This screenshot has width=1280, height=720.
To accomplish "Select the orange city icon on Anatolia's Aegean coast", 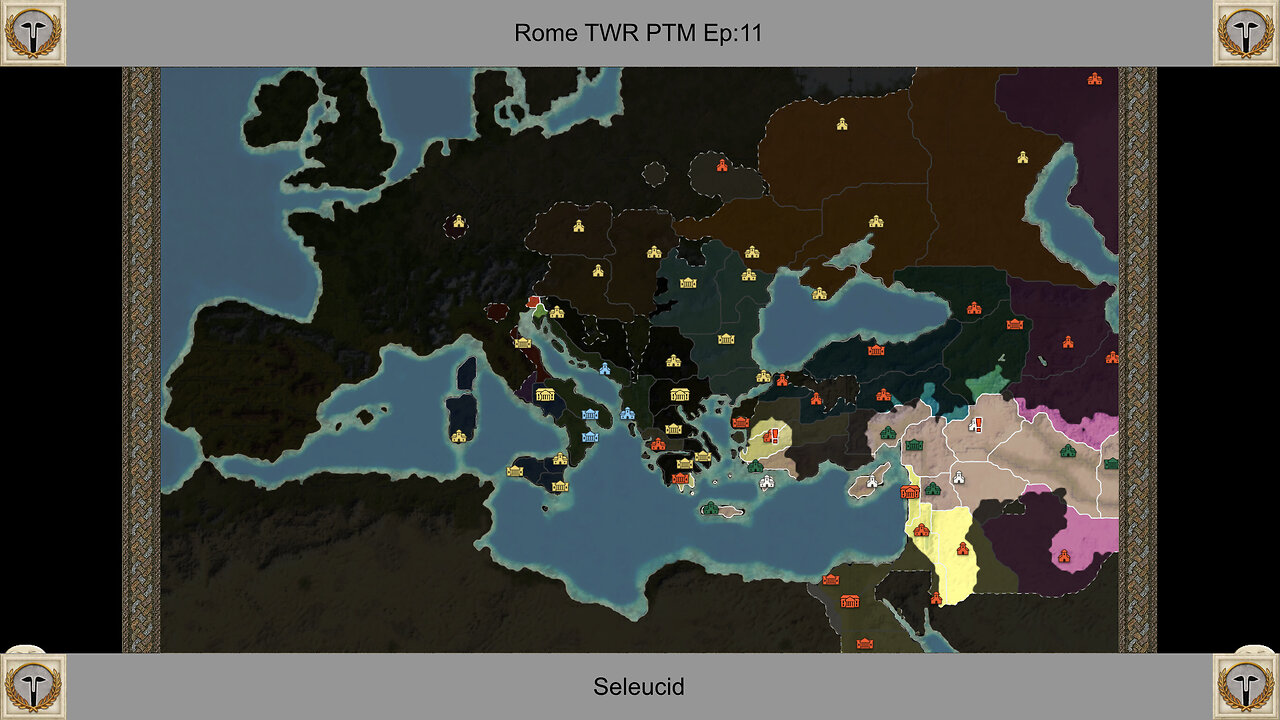I will [740, 422].
